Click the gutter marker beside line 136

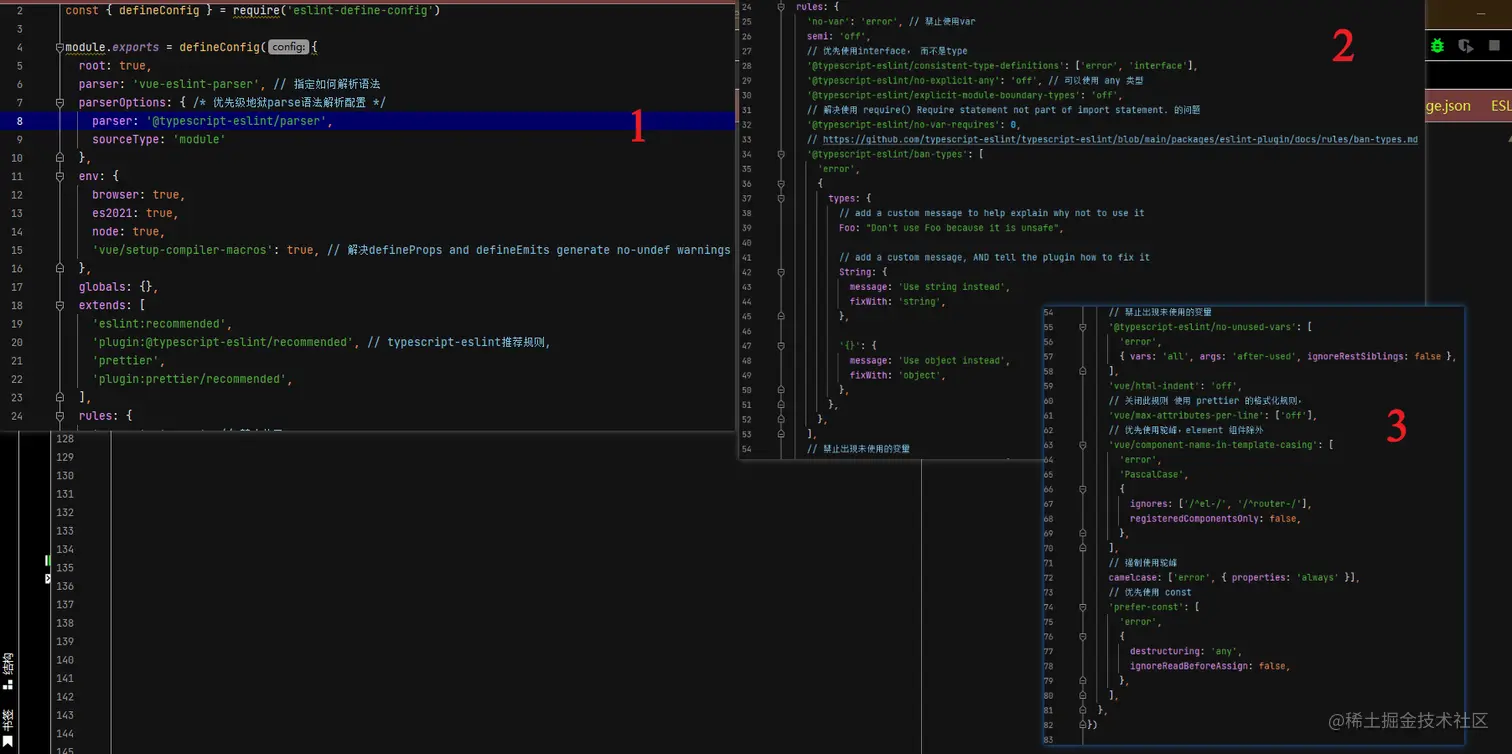(48, 579)
